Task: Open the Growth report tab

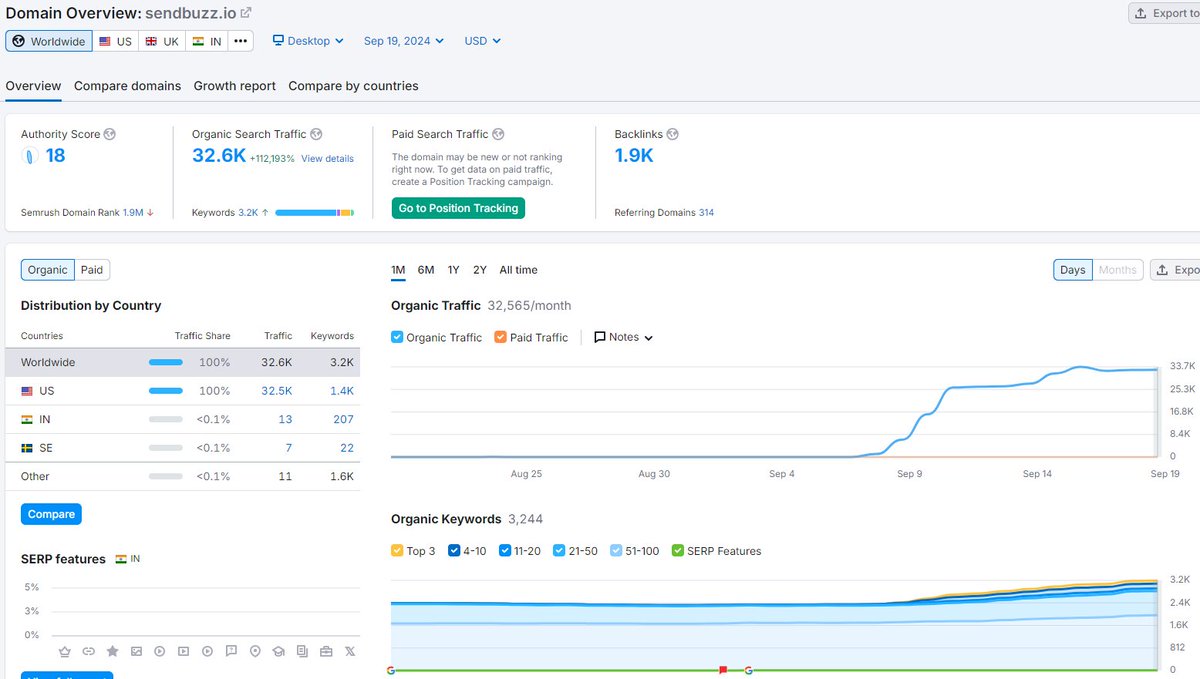Action: [x=235, y=86]
